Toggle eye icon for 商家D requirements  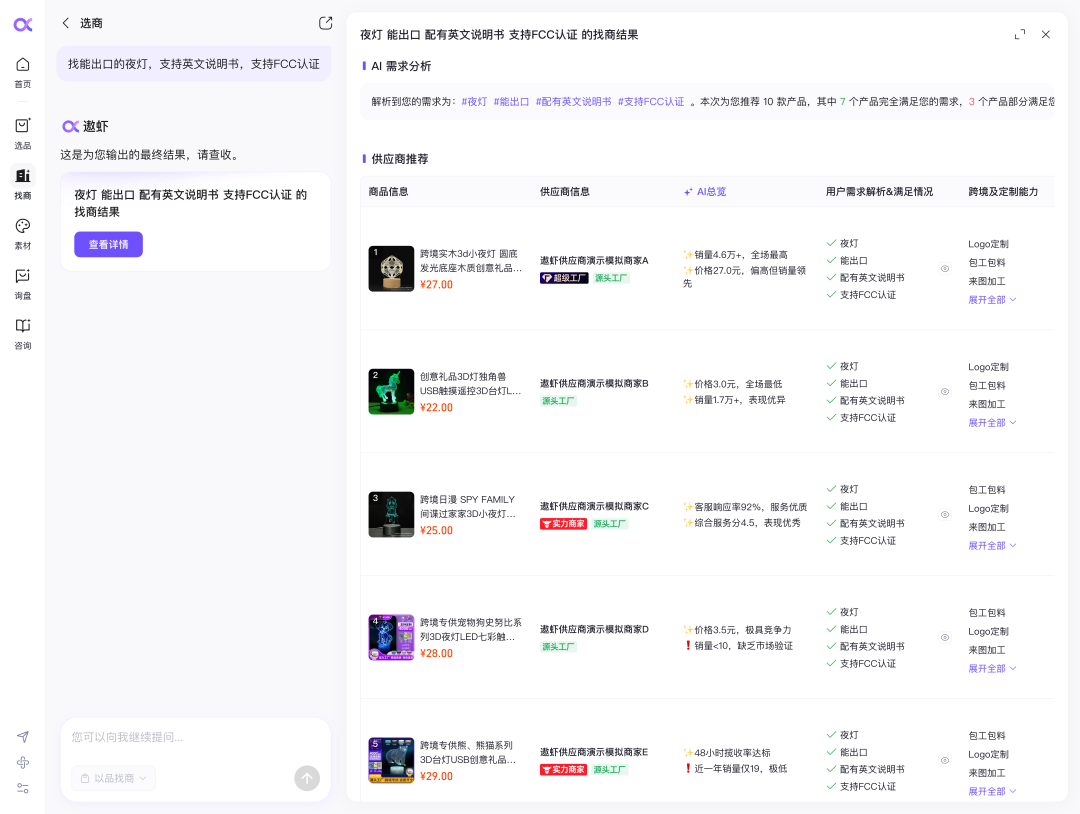(x=945, y=638)
